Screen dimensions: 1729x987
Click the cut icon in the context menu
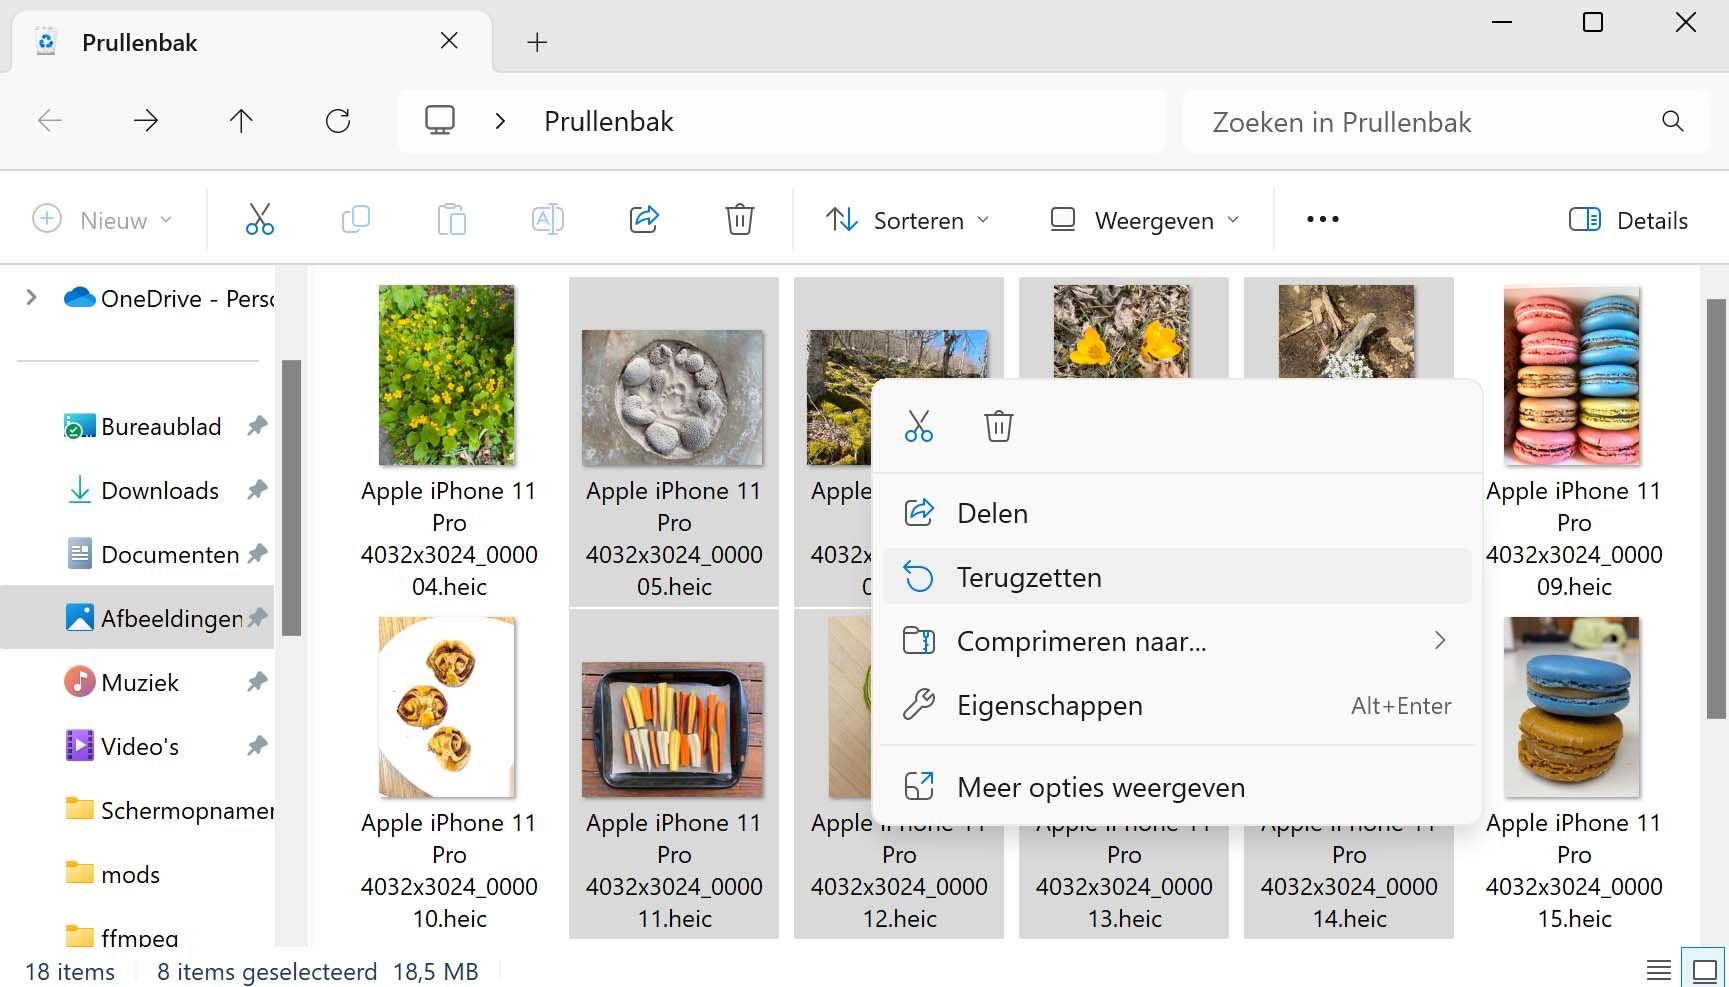click(x=918, y=426)
